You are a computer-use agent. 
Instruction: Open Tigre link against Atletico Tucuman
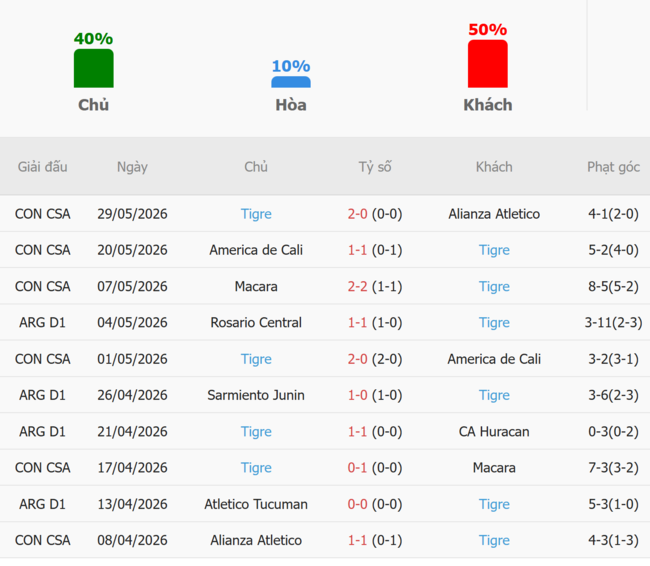(494, 504)
